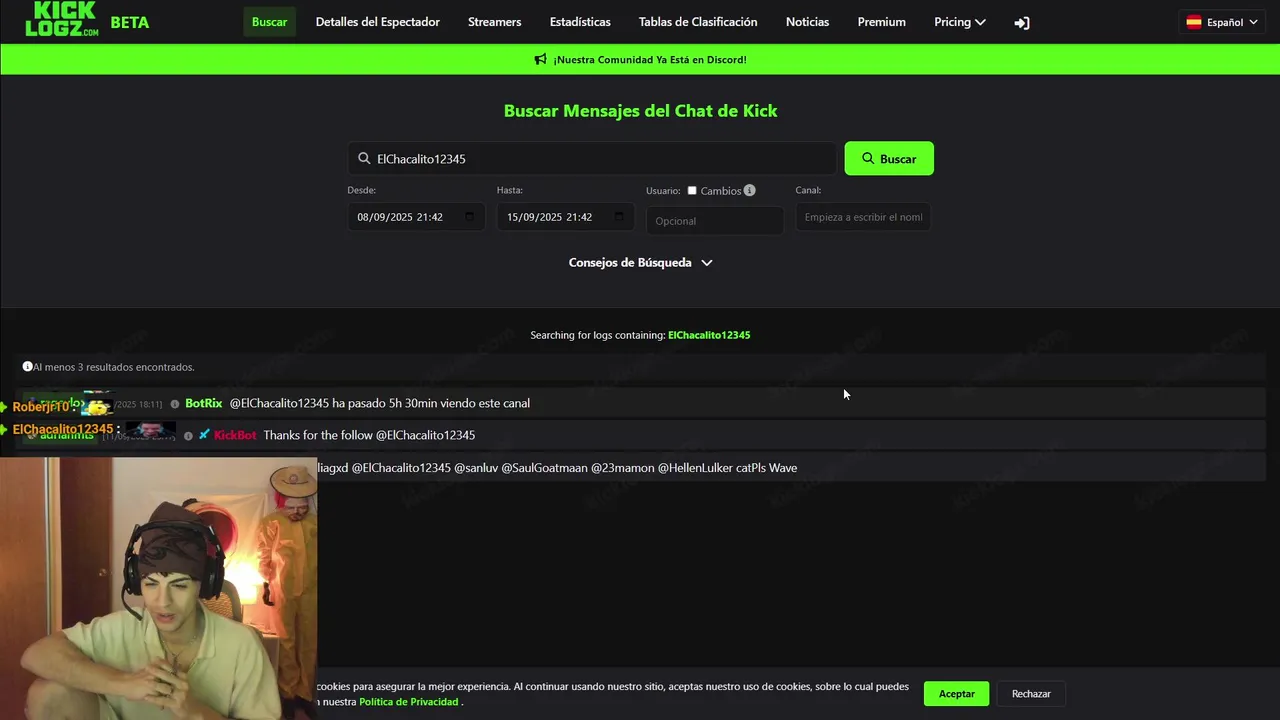This screenshot has width=1280, height=720.
Task: Click BotRix message about 5h 30min
Action: click(380, 404)
